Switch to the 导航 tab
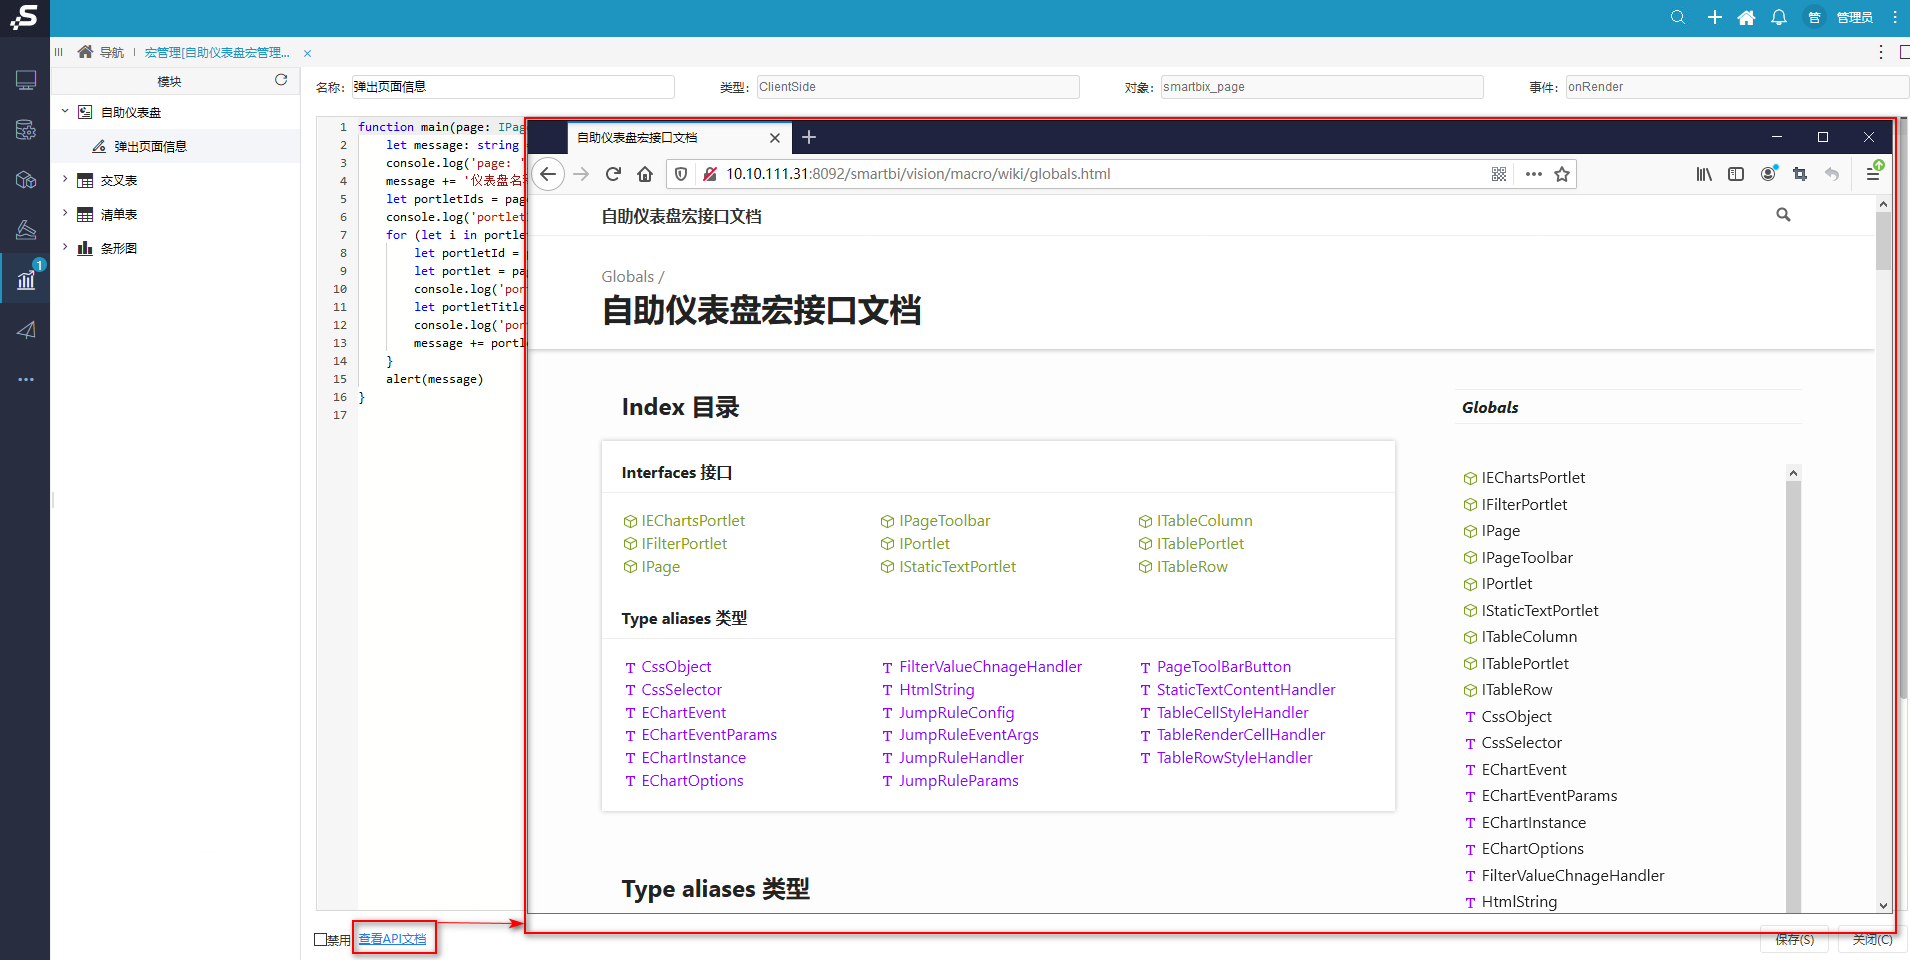The width and height of the screenshot is (1910, 960). tap(102, 52)
